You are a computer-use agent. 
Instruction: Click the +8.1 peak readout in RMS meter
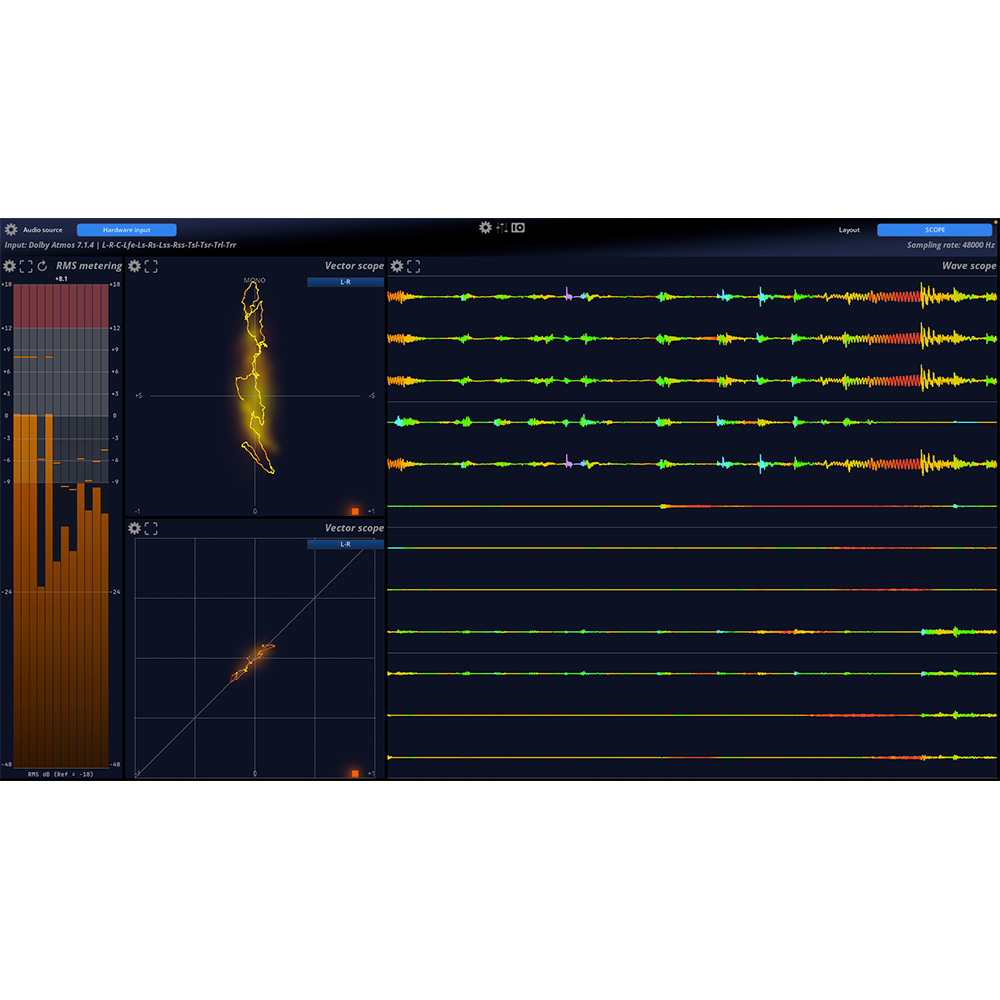click(61, 279)
